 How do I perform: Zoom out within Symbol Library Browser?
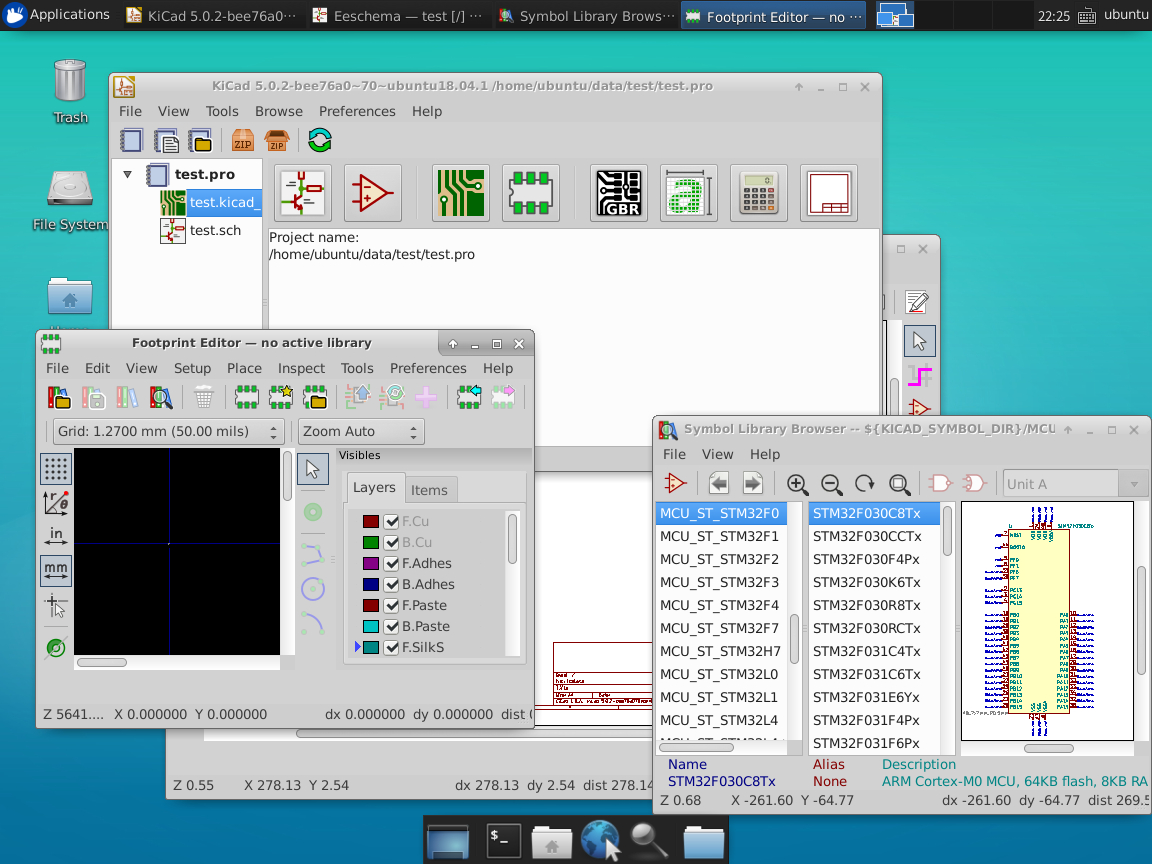(832, 483)
